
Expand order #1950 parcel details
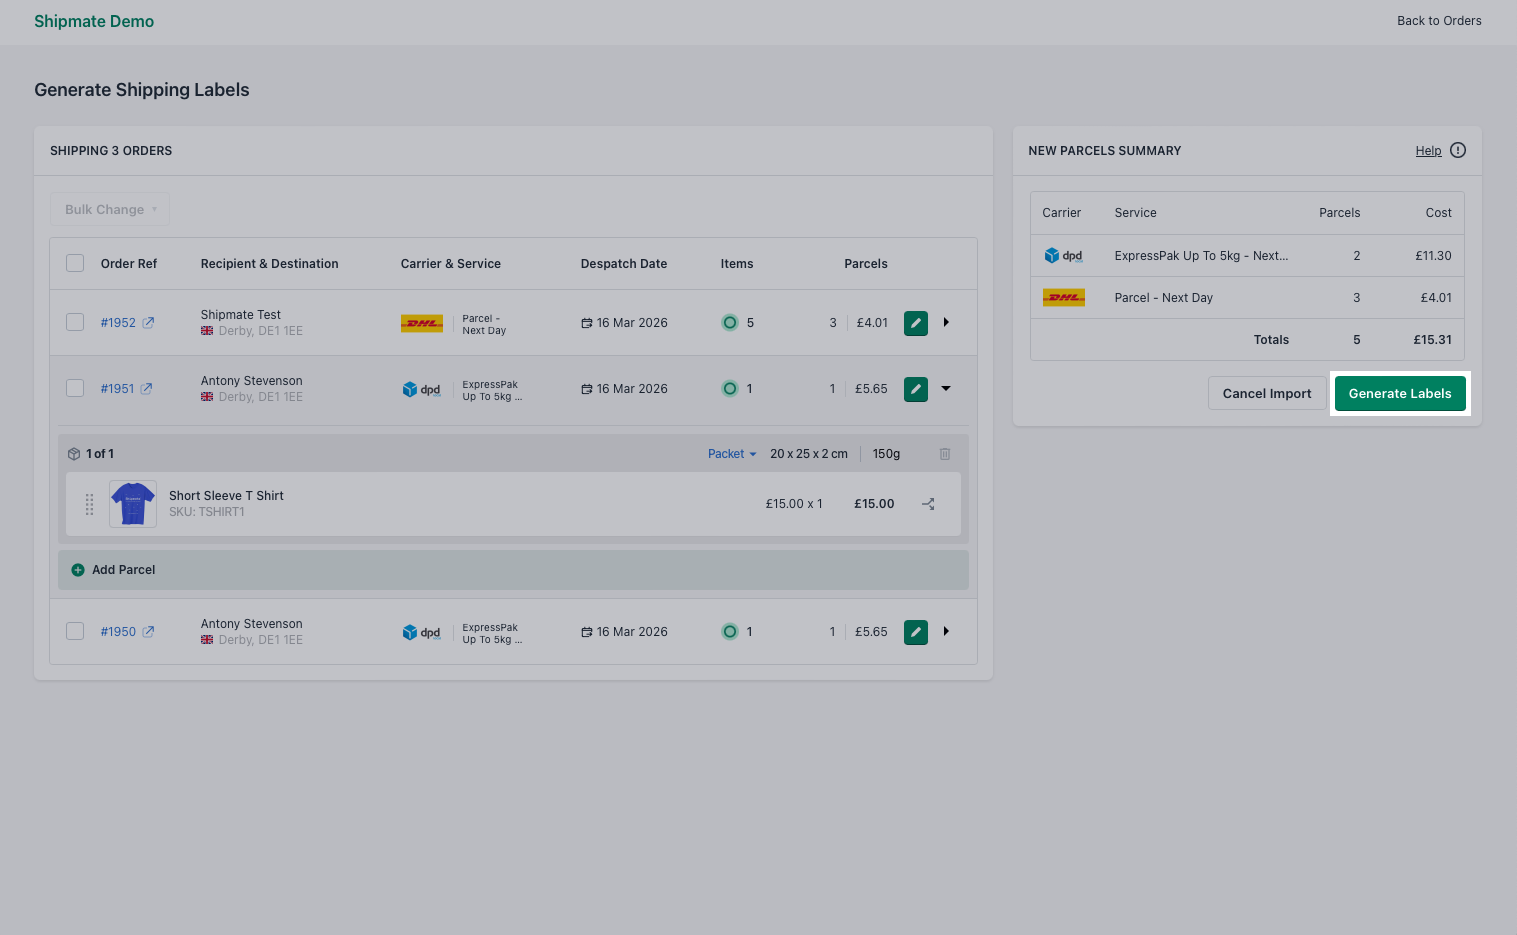click(946, 632)
